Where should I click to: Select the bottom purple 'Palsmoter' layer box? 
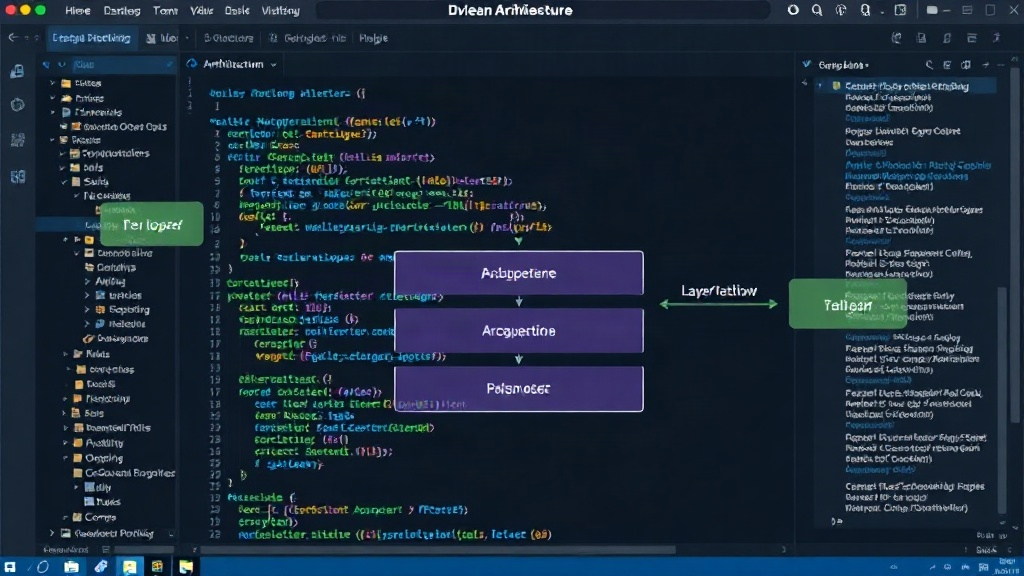click(519, 389)
